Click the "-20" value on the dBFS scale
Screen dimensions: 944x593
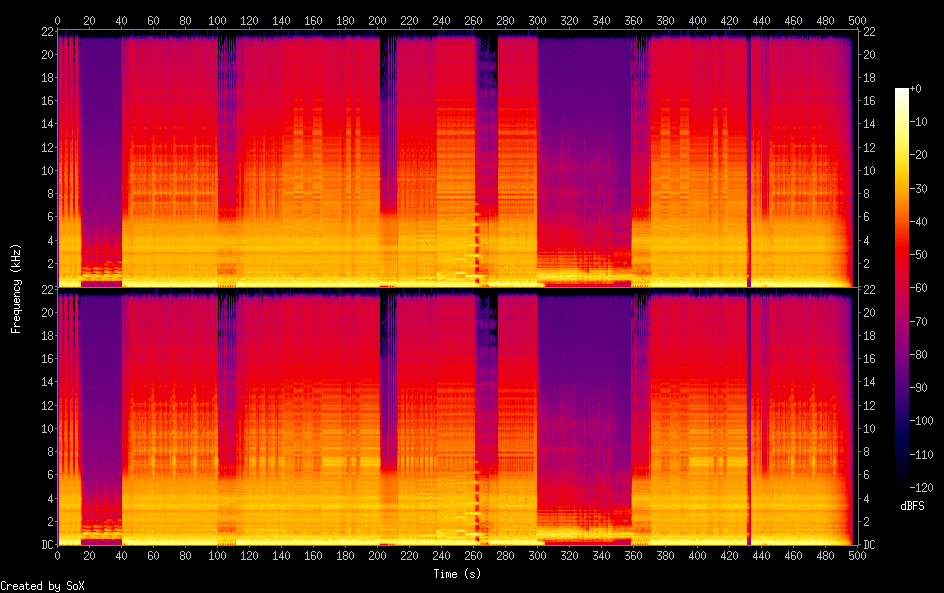pos(918,155)
